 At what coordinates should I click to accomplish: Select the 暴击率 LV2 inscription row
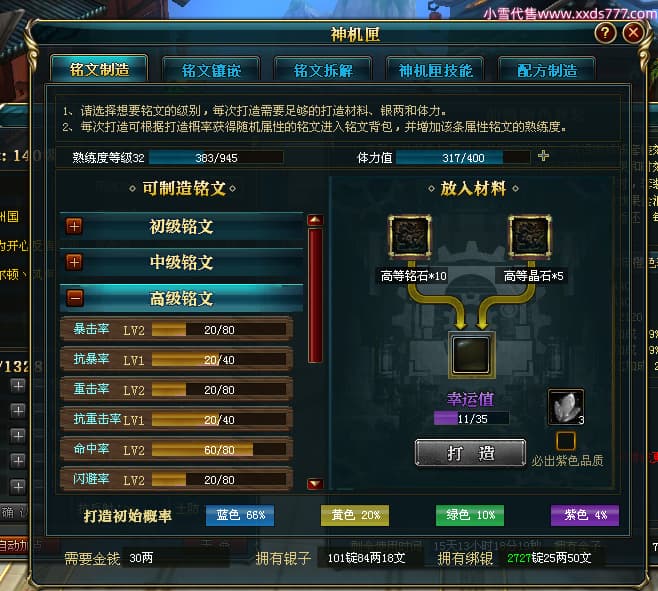tap(176, 329)
